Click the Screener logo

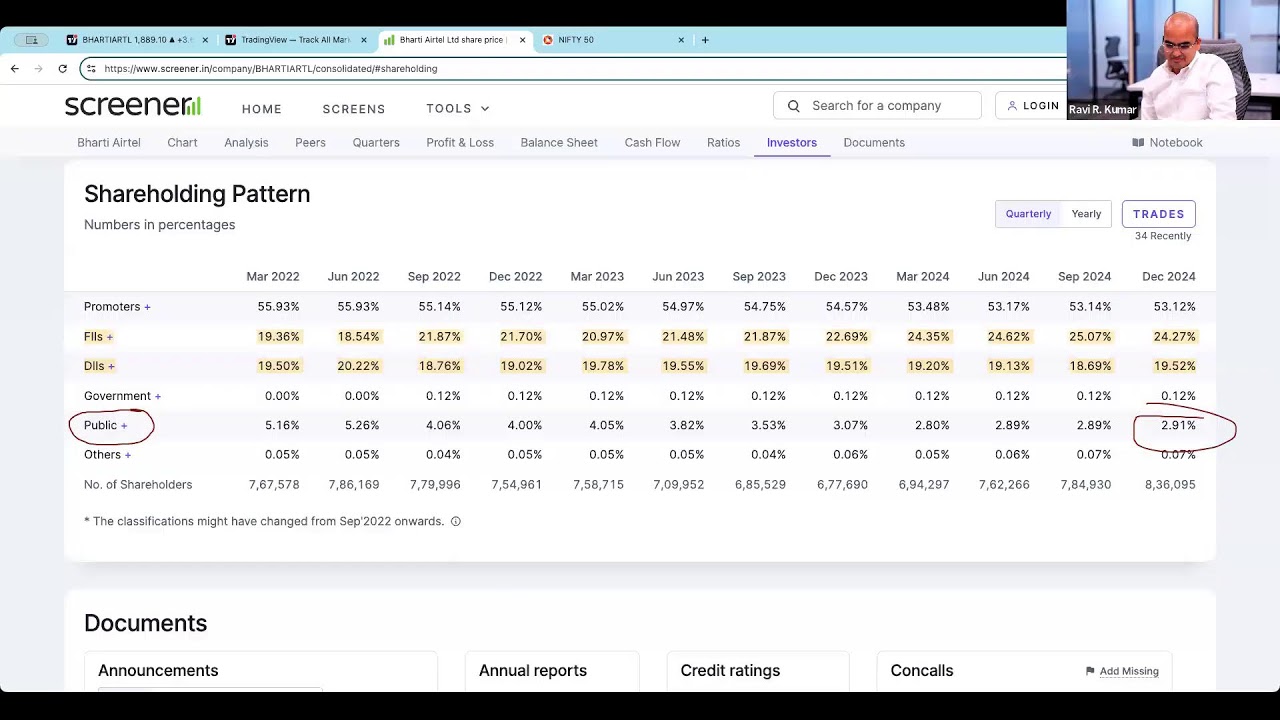133,105
